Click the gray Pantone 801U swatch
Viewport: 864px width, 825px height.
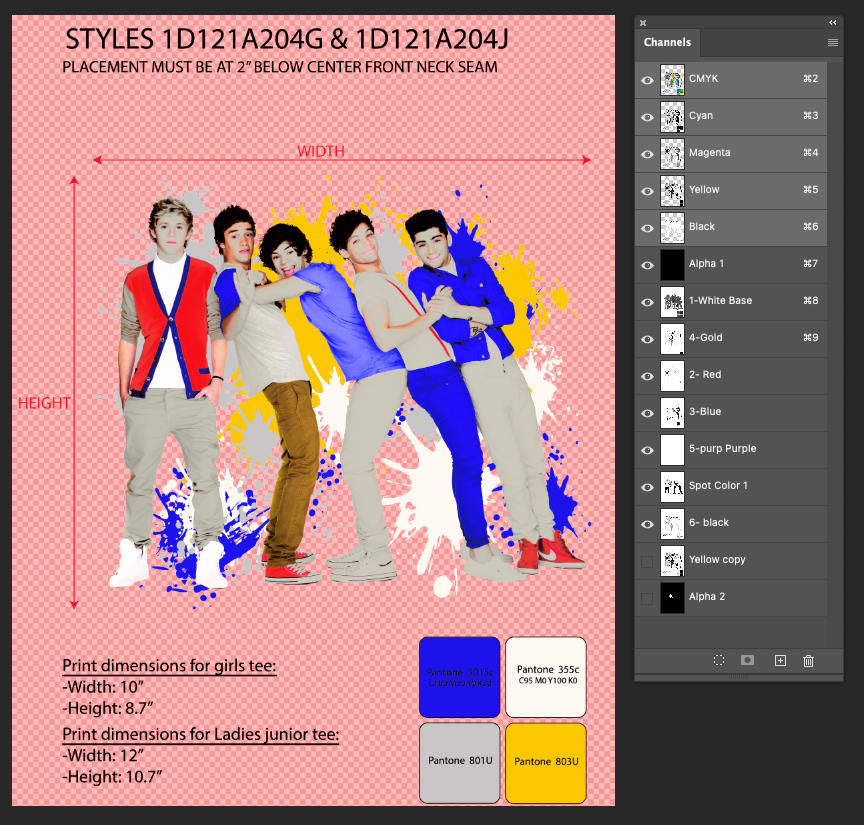pos(460,763)
